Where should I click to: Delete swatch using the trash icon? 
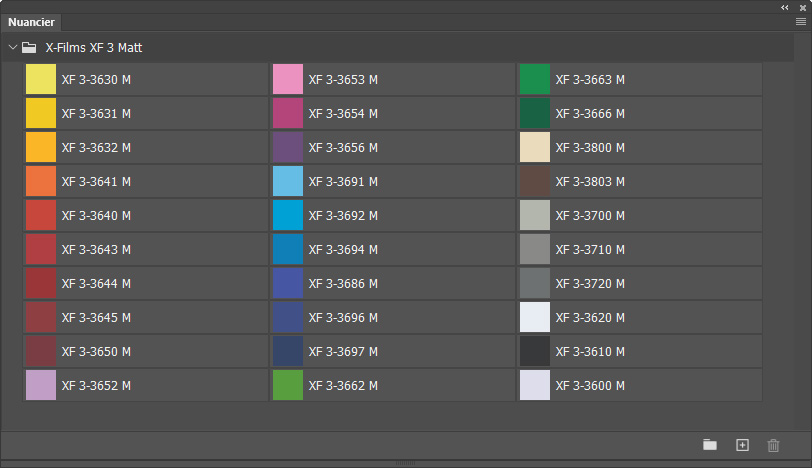click(x=773, y=445)
